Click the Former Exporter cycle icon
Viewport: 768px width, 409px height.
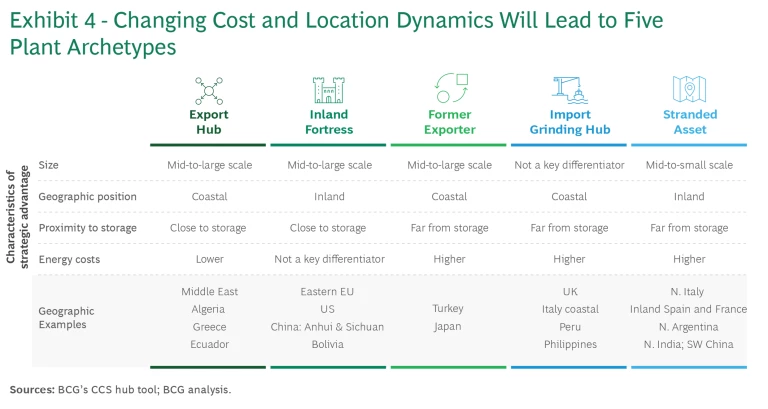(x=451, y=88)
